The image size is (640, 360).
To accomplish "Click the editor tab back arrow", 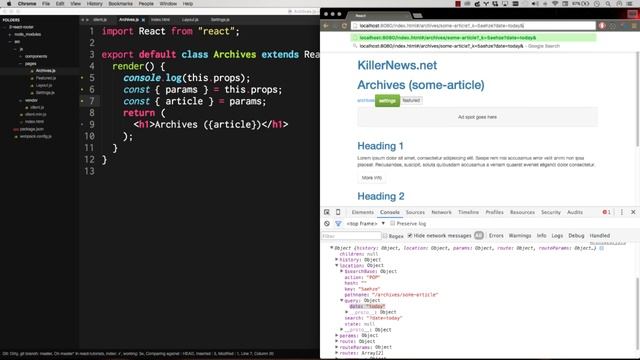I will coord(82,20).
